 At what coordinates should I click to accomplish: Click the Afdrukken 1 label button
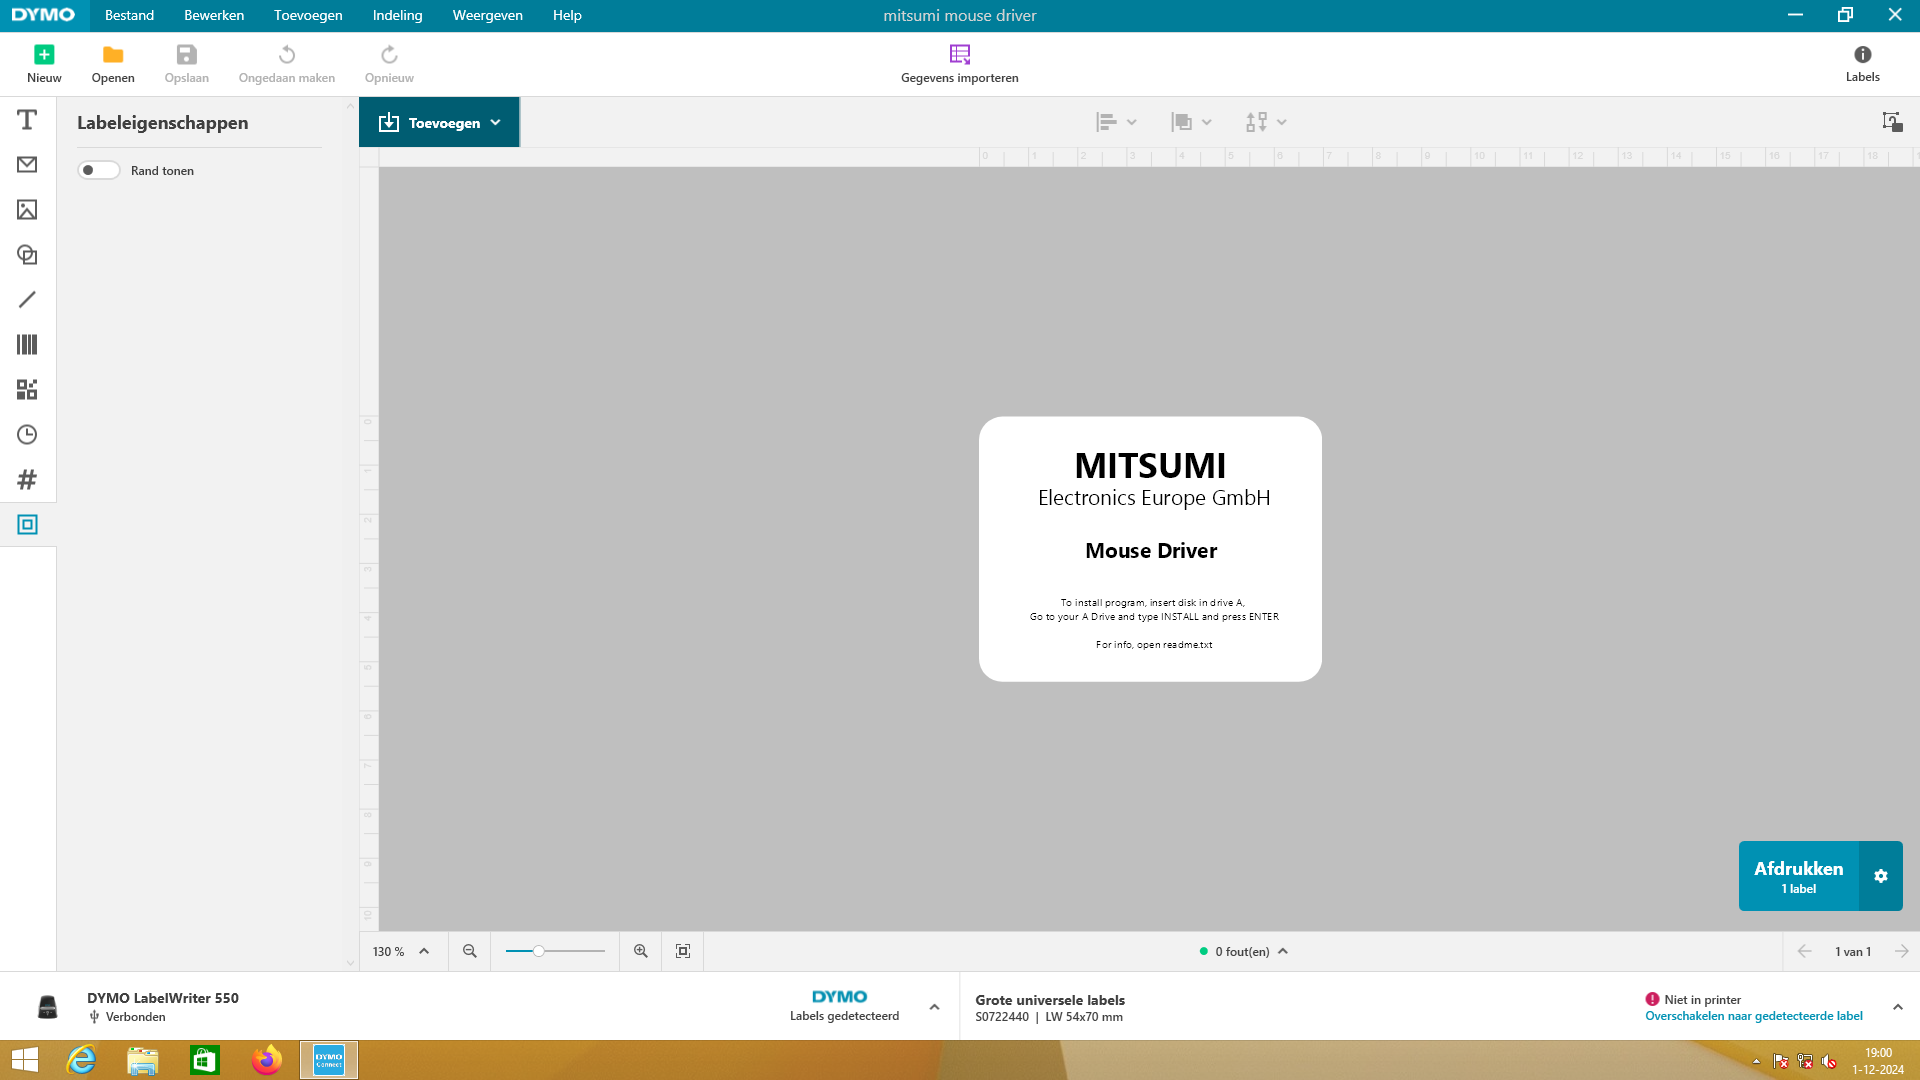tap(1798, 876)
